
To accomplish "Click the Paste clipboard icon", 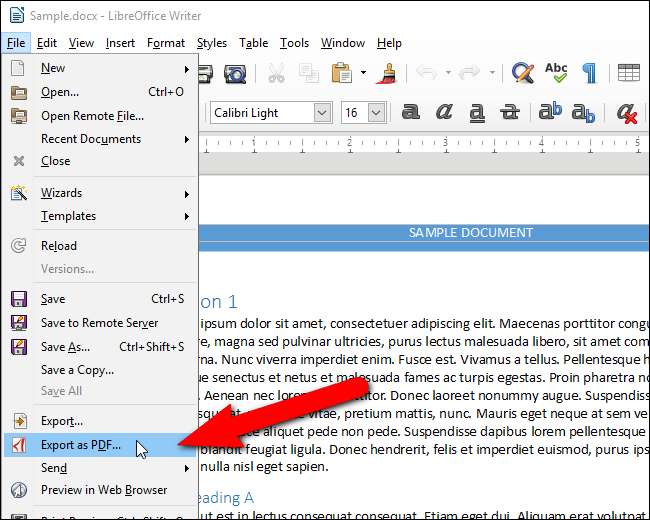I will [341, 73].
